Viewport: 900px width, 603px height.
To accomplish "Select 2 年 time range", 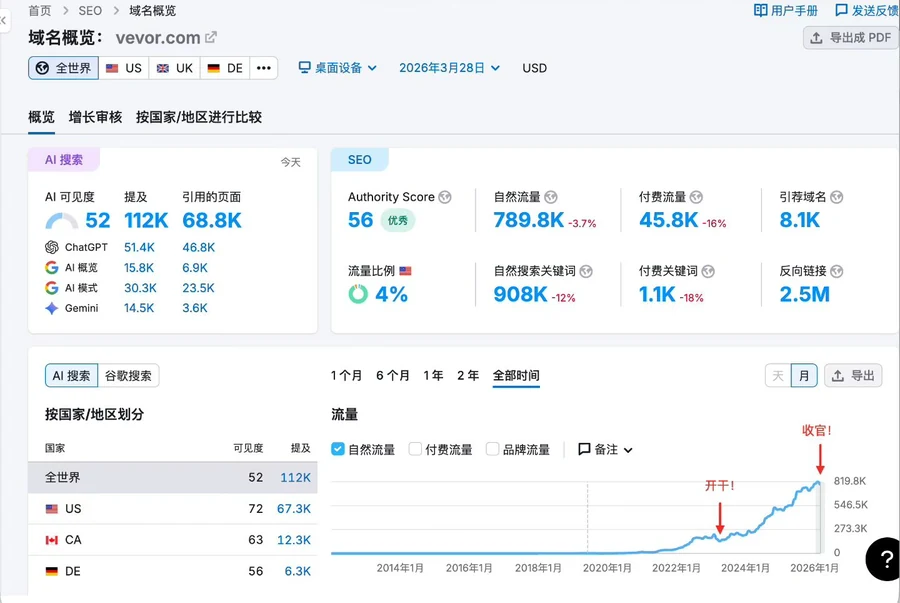I will pyautogui.click(x=468, y=376).
